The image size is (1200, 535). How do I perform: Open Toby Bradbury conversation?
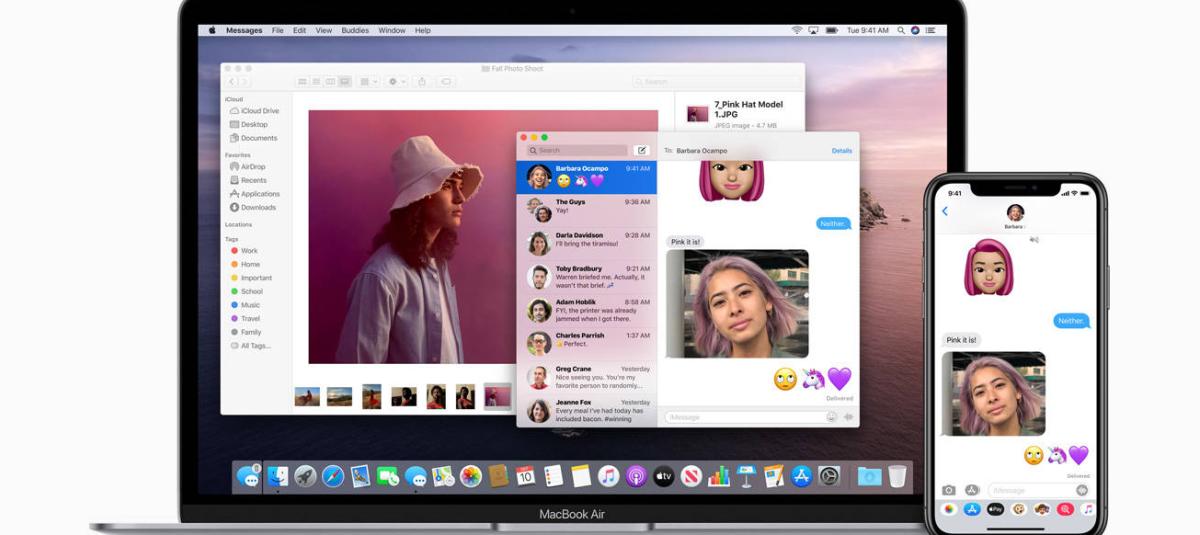pos(587,276)
